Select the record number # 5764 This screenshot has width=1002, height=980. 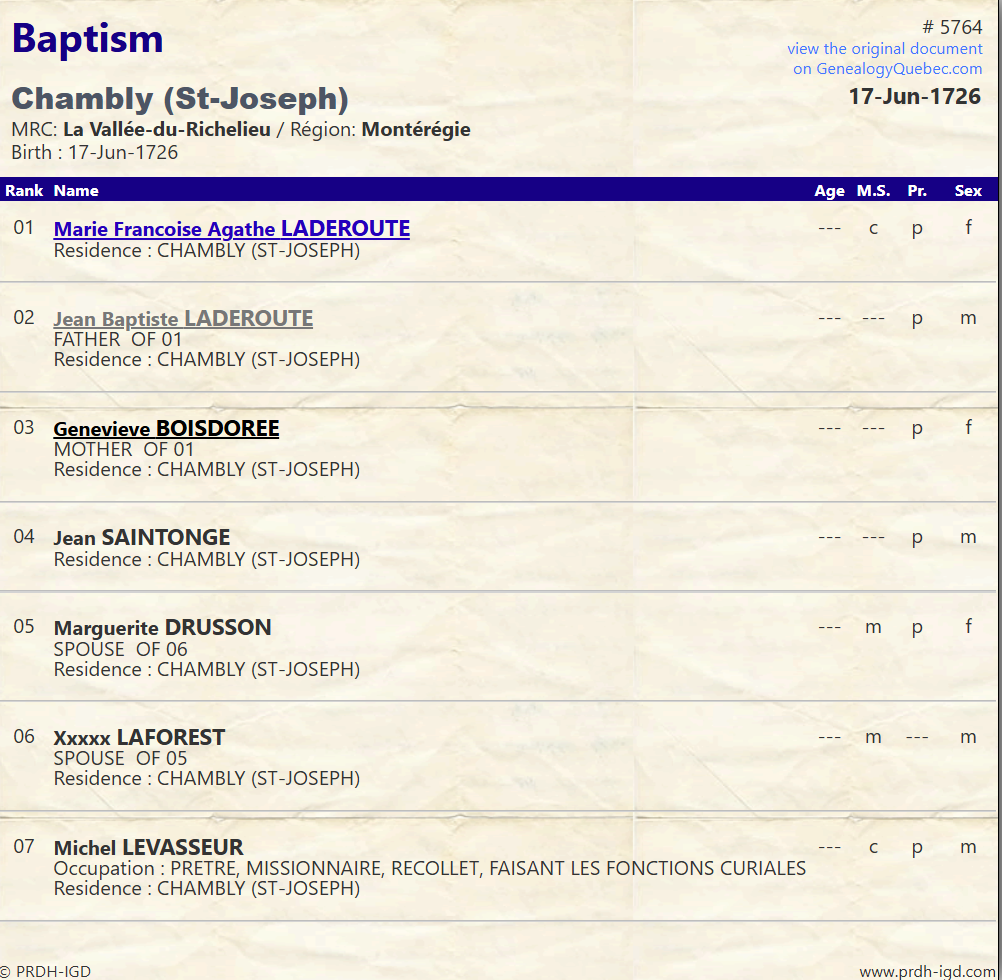point(952,27)
